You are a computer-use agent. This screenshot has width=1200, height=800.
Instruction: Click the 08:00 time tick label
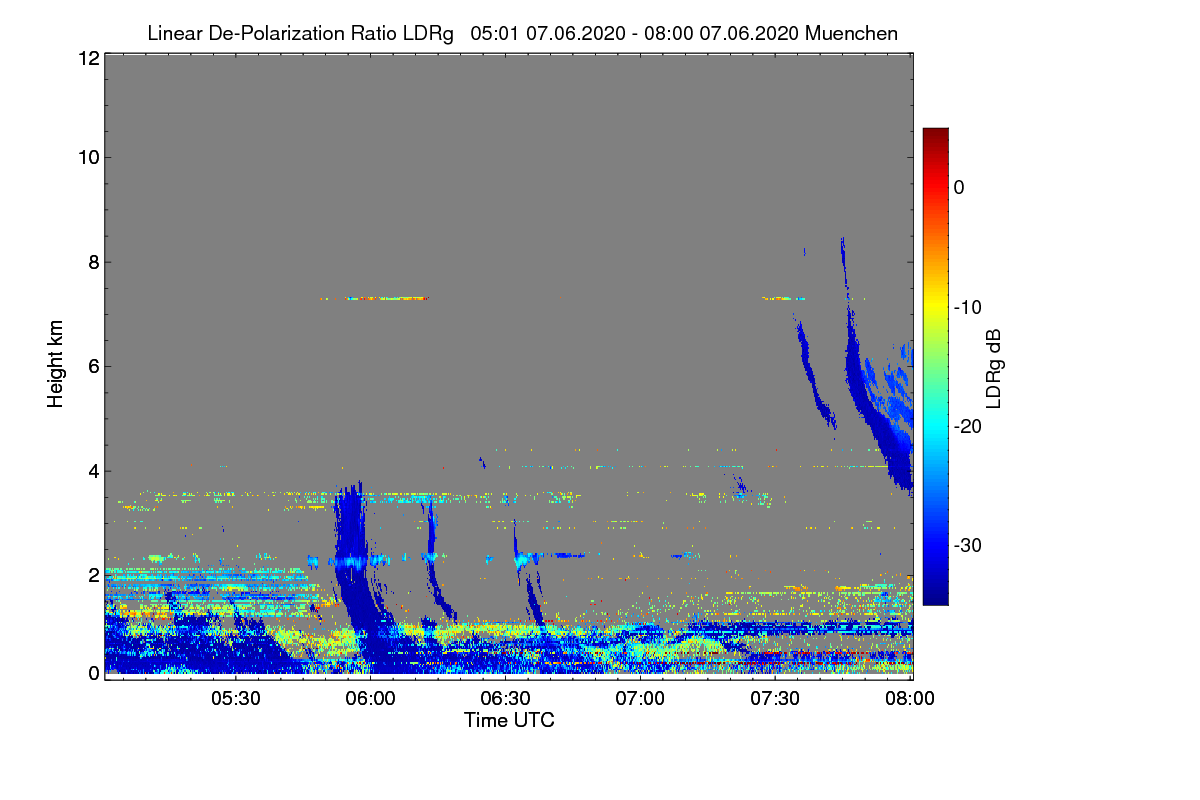pyautogui.click(x=910, y=698)
